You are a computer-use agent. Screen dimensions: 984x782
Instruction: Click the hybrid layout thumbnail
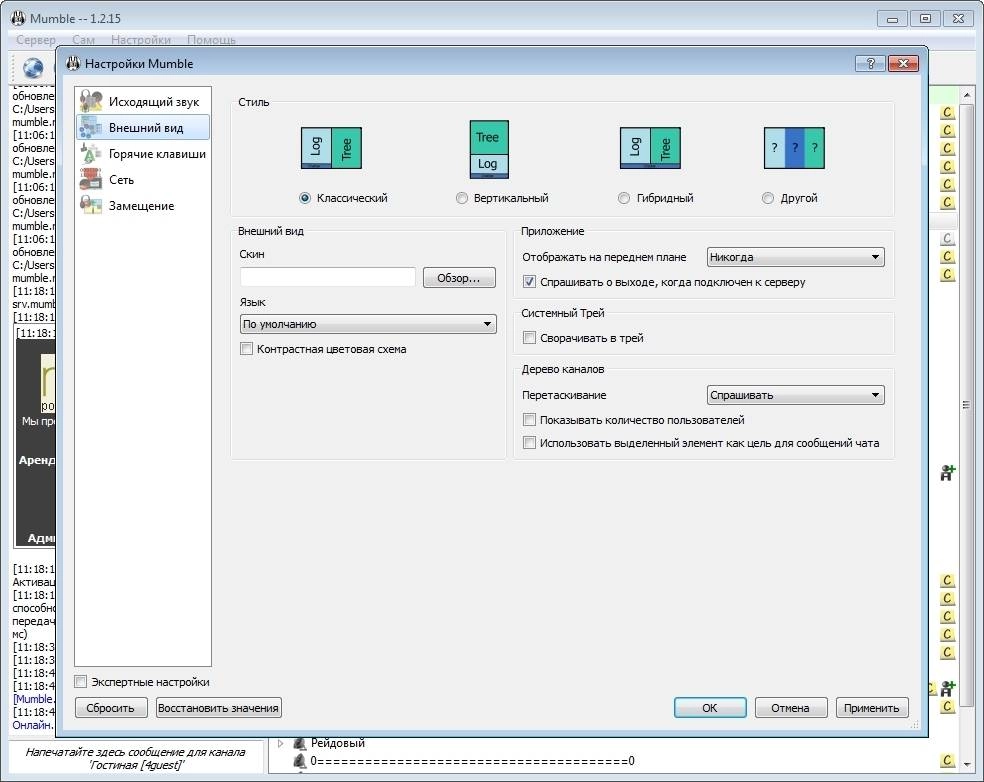(x=650, y=148)
